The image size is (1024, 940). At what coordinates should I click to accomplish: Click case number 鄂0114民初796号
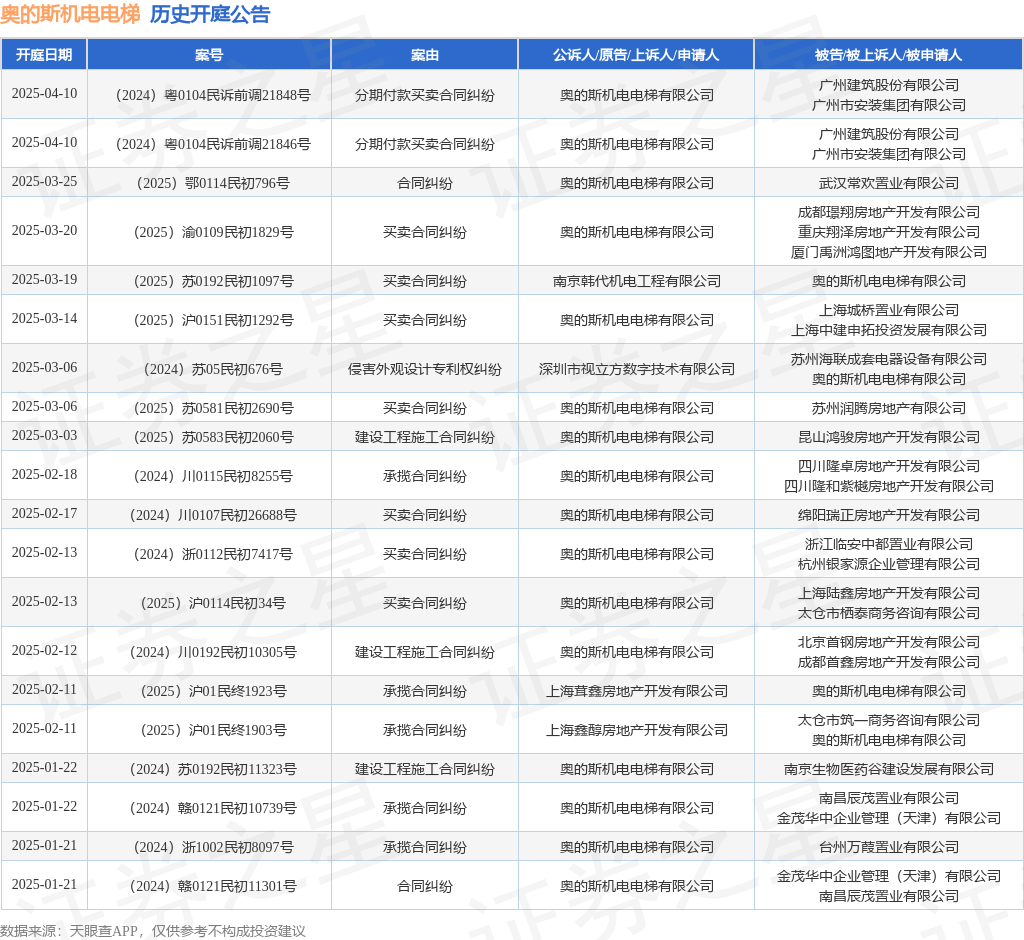pyautogui.click(x=213, y=184)
